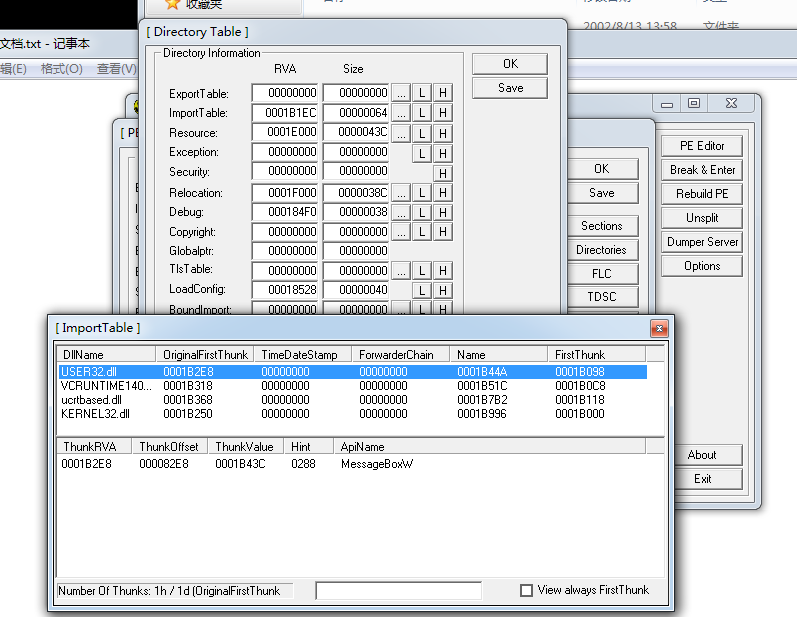Click the FLC button
Viewport: 797px width, 617px height.
pyautogui.click(x=601, y=274)
